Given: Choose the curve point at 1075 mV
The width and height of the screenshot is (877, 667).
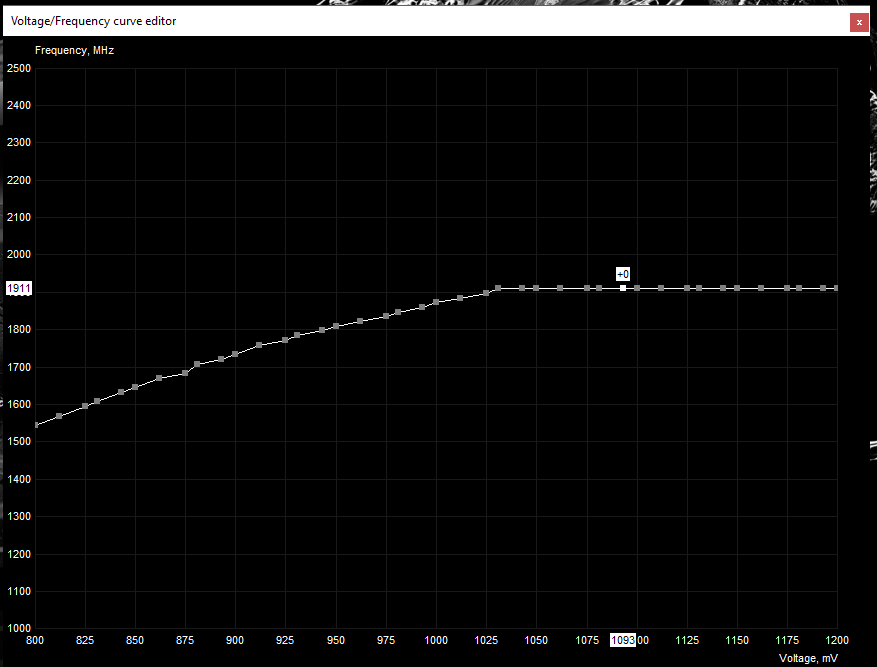Looking at the screenshot, I should (x=587, y=288).
